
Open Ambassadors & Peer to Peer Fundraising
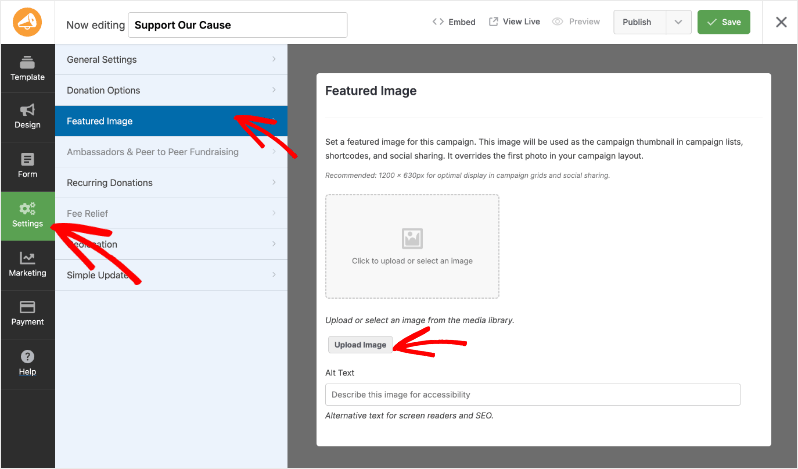[171, 152]
